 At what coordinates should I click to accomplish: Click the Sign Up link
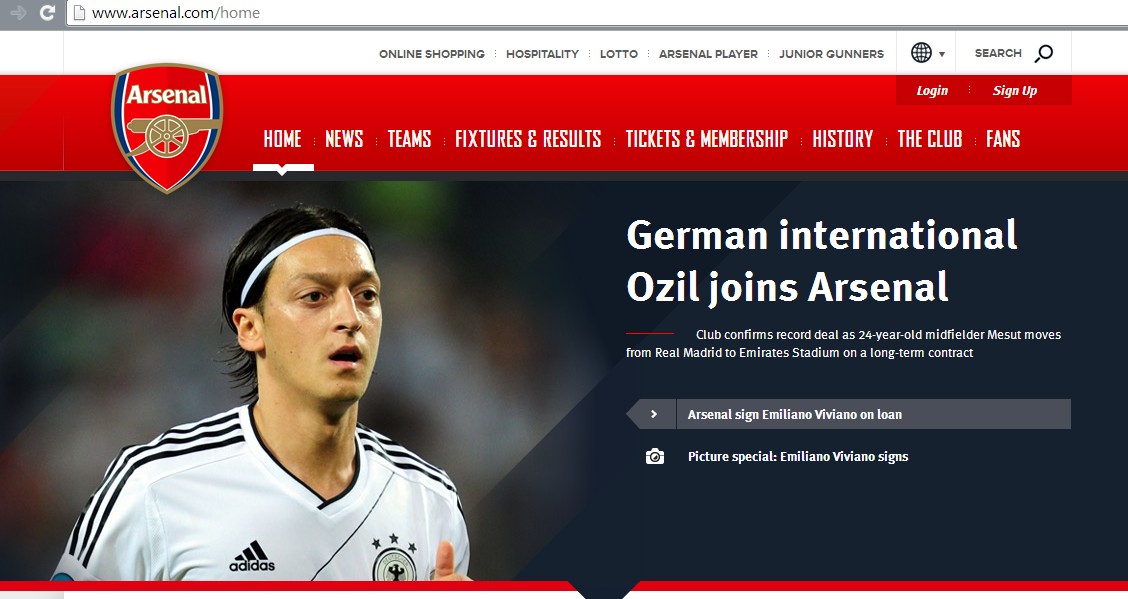pos(1014,91)
